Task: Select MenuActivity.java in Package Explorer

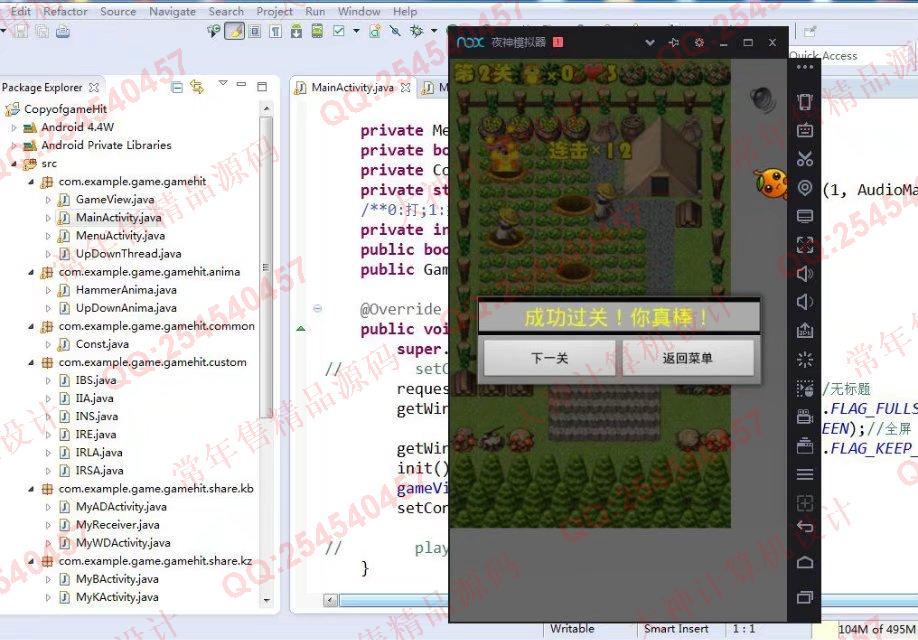Action: (120, 235)
